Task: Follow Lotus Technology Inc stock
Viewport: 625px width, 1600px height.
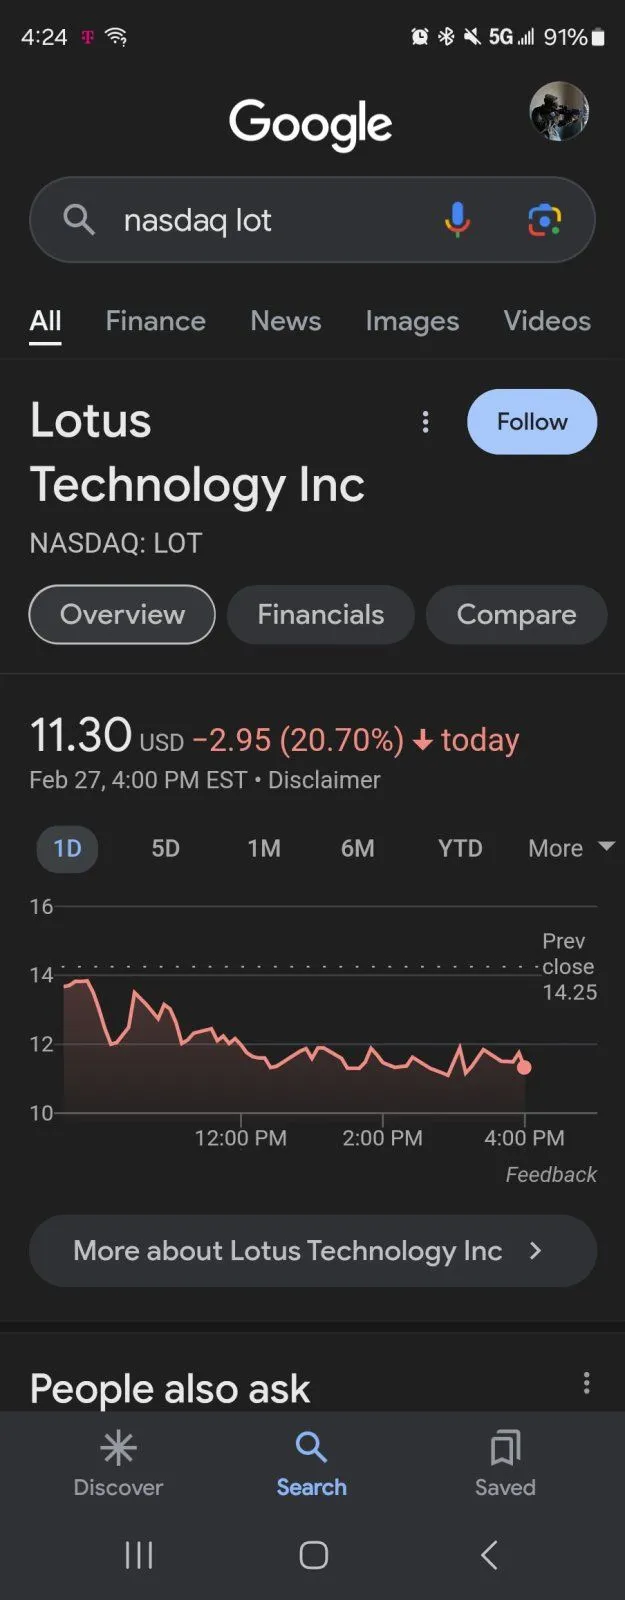Action: click(532, 422)
